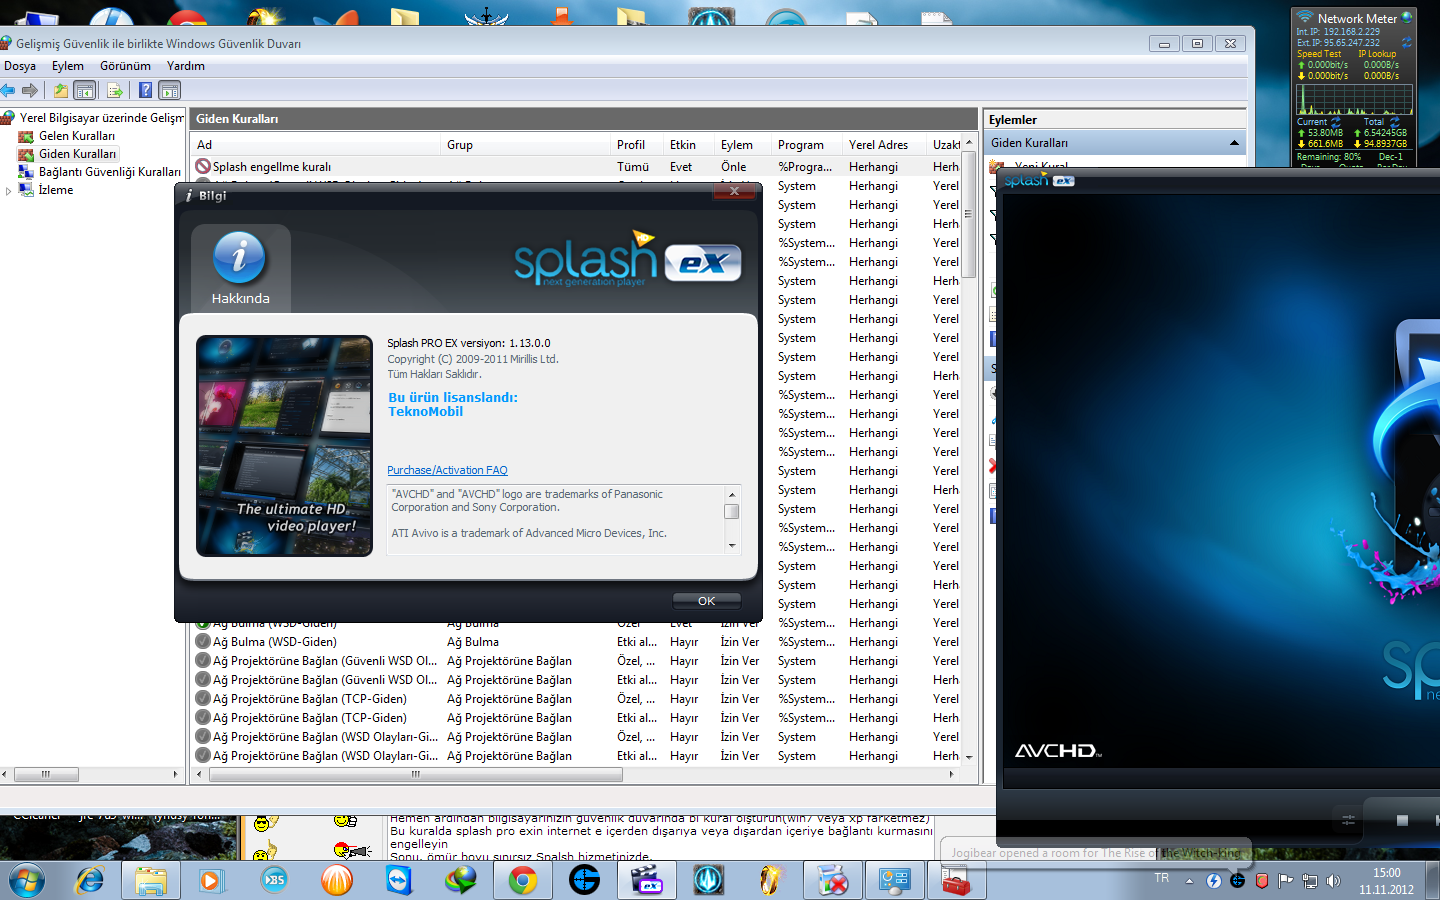Select Gelen Kuralları in the tree

[77, 136]
